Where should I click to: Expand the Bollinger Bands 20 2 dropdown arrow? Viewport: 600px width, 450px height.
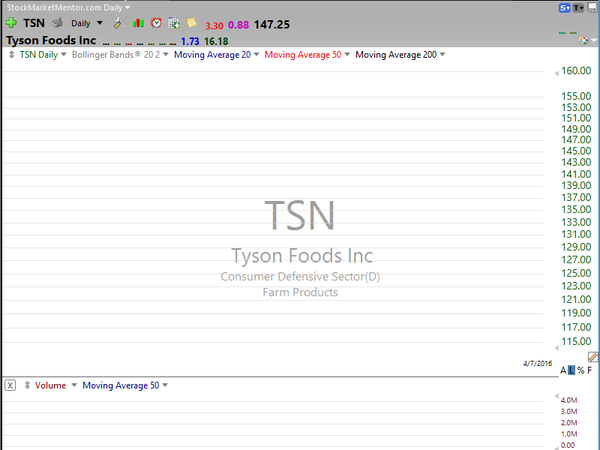166,55
